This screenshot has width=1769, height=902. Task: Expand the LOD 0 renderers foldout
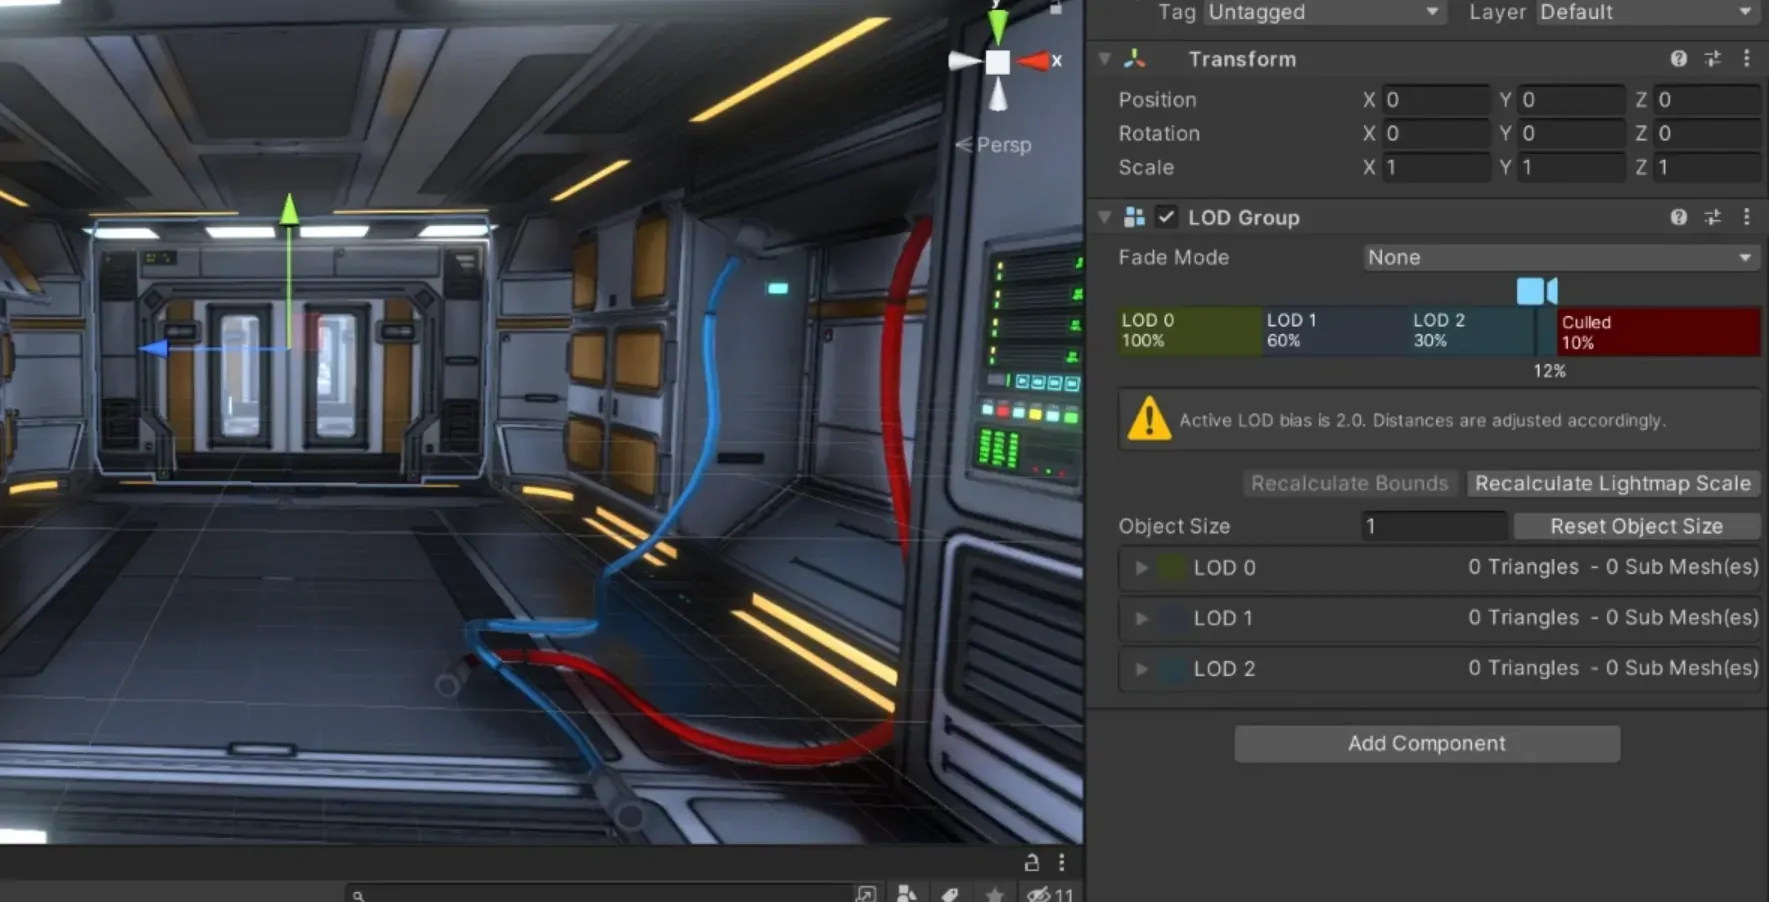click(x=1141, y=568)
